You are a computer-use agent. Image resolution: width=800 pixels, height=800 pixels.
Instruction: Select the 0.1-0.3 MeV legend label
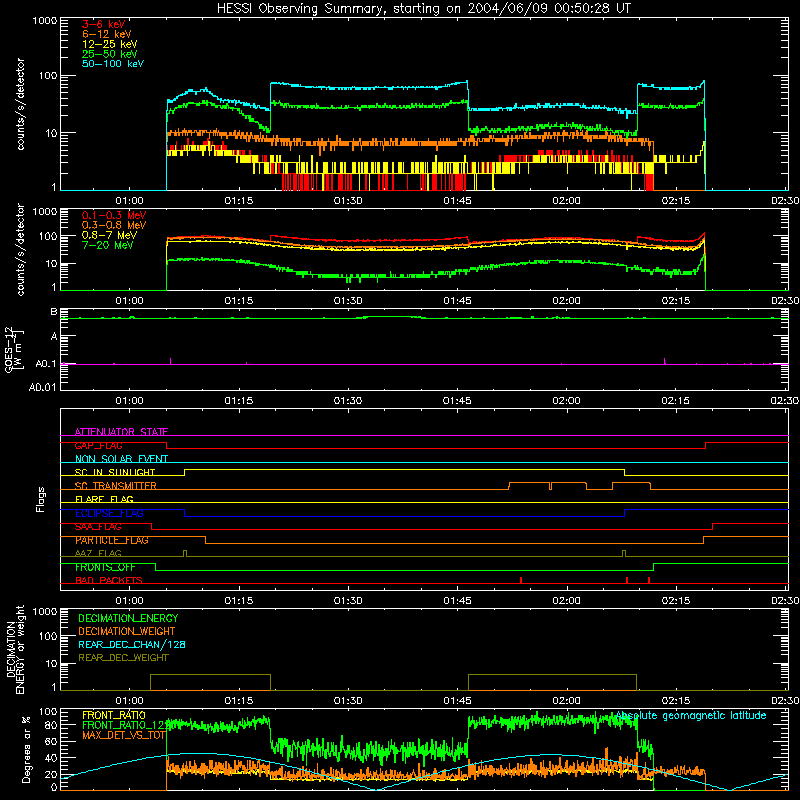click(114, 215)
